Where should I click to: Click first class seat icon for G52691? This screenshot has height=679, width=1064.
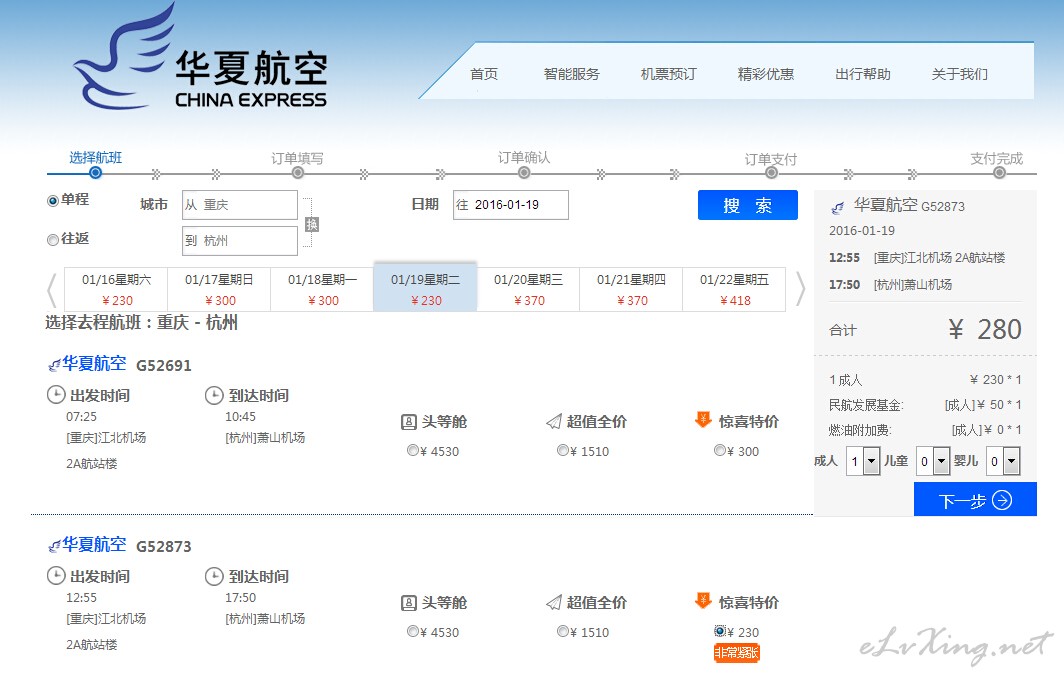pyautogui.click(x=408, y=422)
